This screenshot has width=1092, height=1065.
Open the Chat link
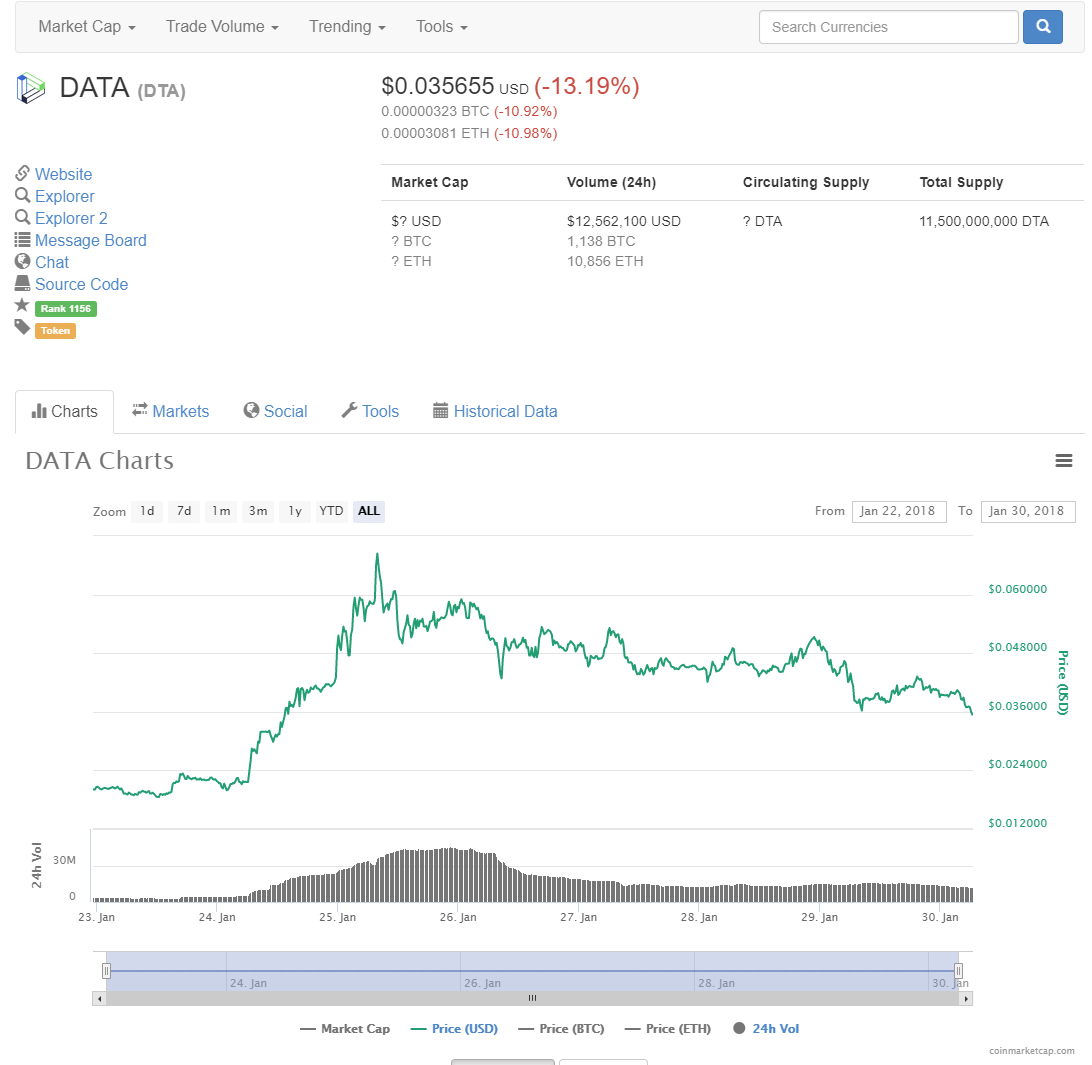coord(52,263)
